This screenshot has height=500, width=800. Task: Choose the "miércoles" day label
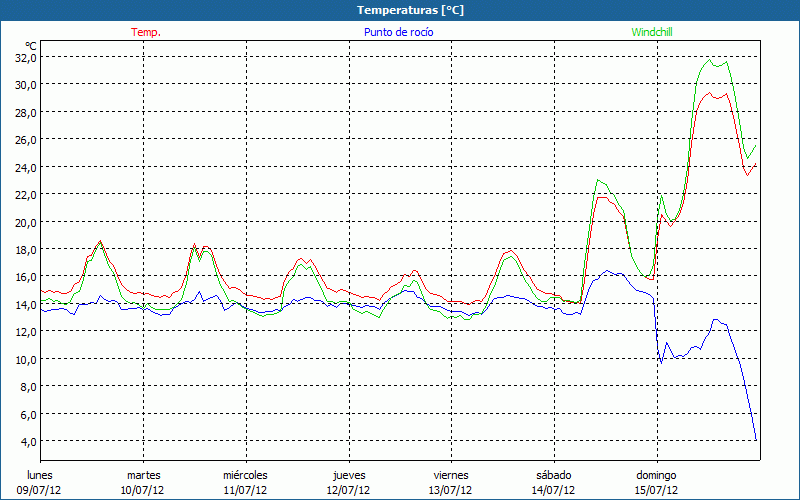245,475
